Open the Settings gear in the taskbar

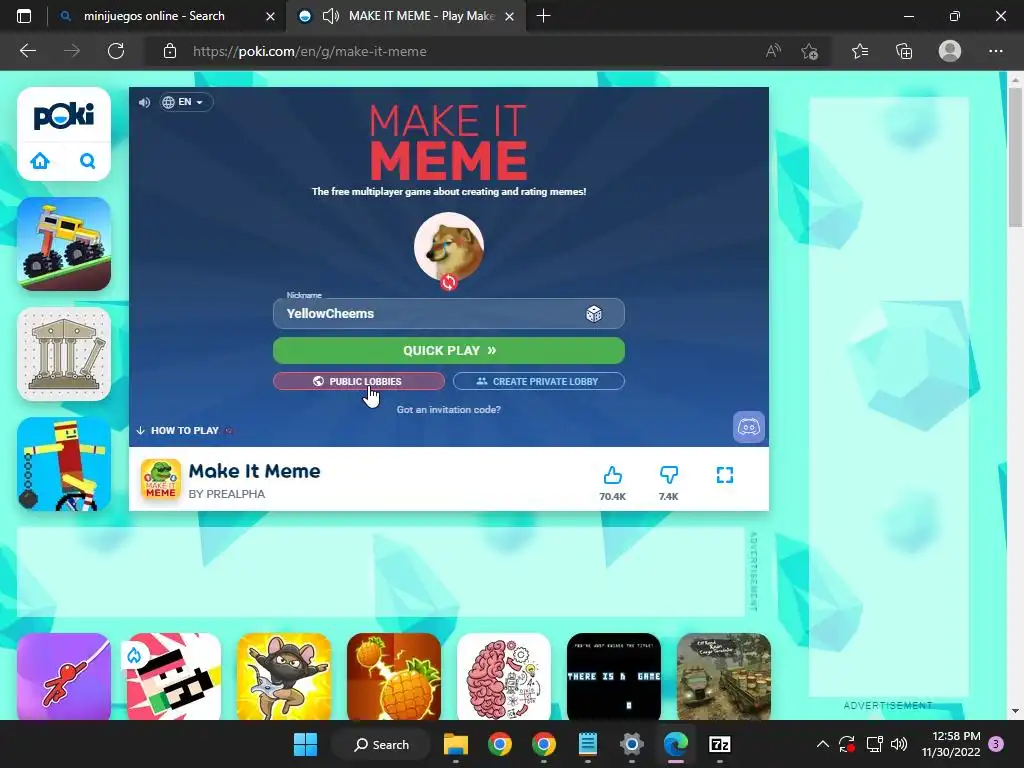(632, 744)
